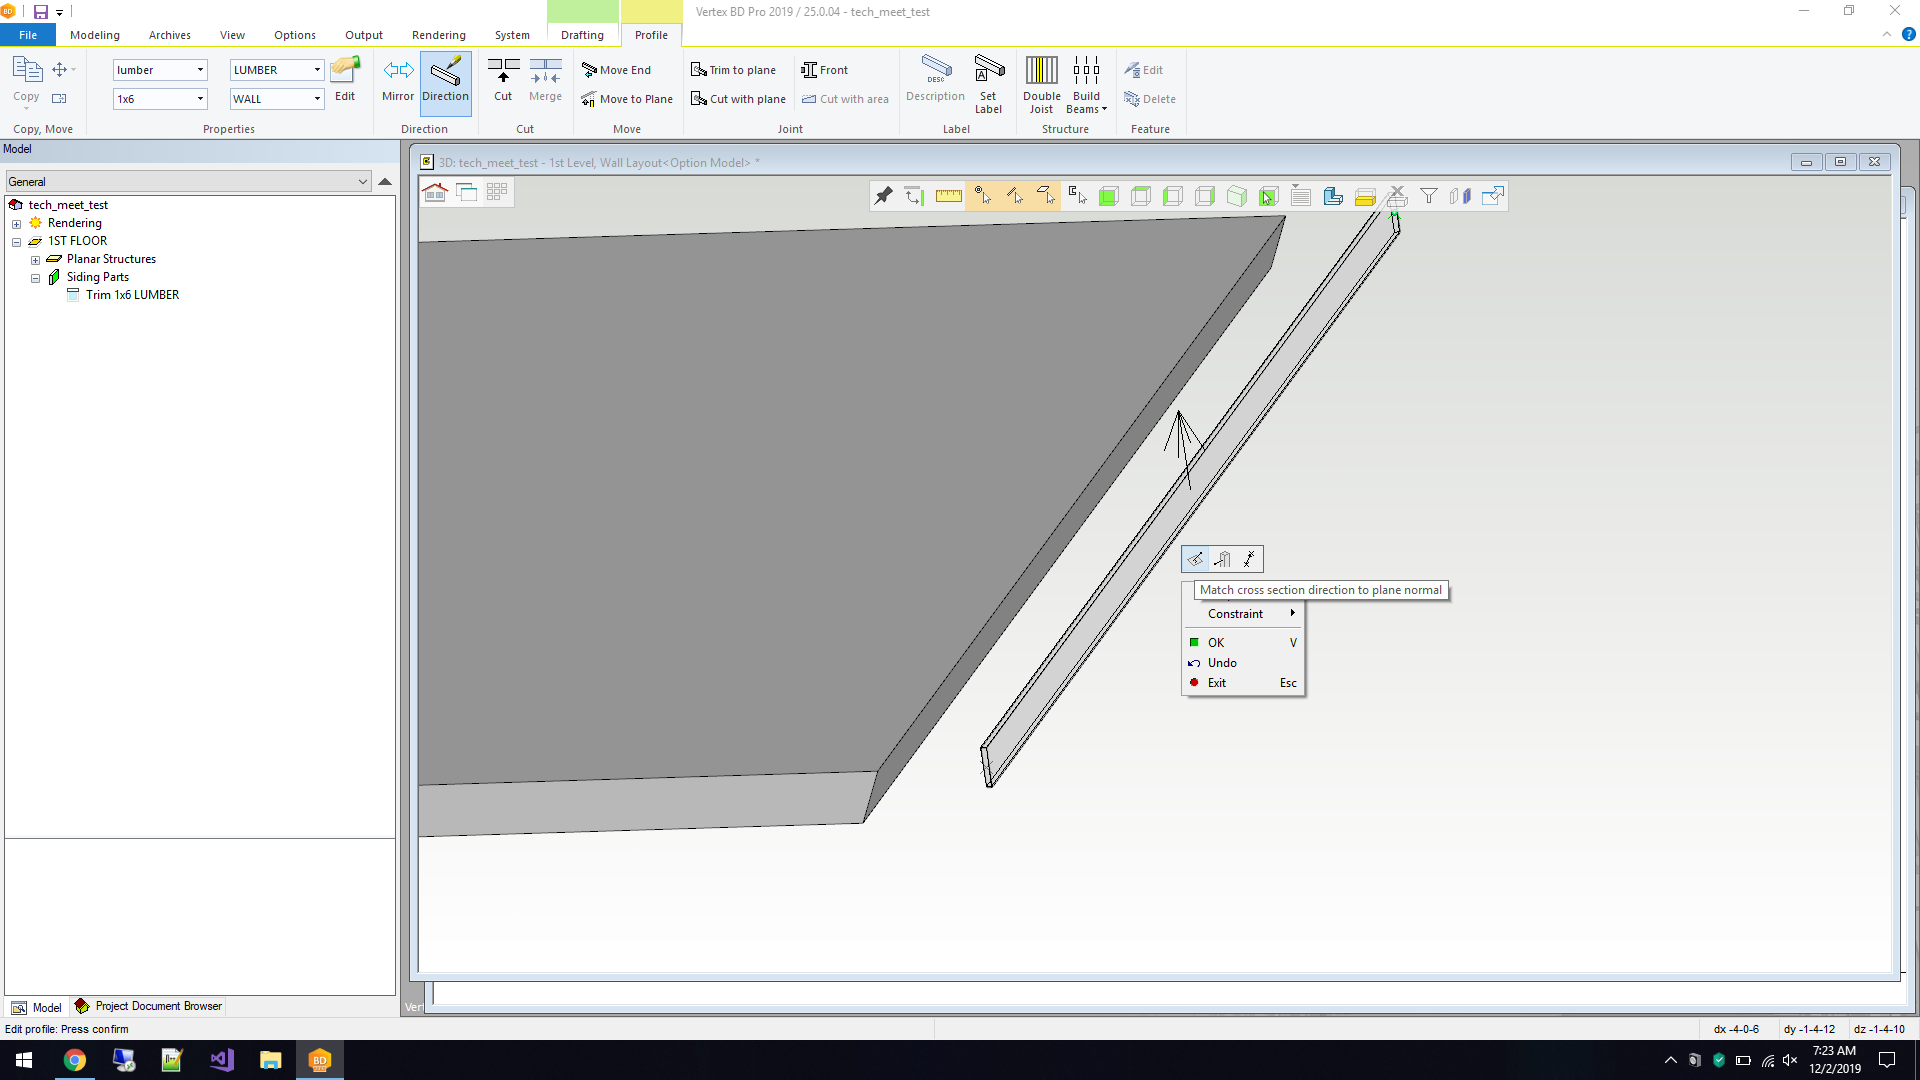This screenshot has height=1080, width=1920.
Task: Toggle line snap selection mode
Action: point(1014,196)
